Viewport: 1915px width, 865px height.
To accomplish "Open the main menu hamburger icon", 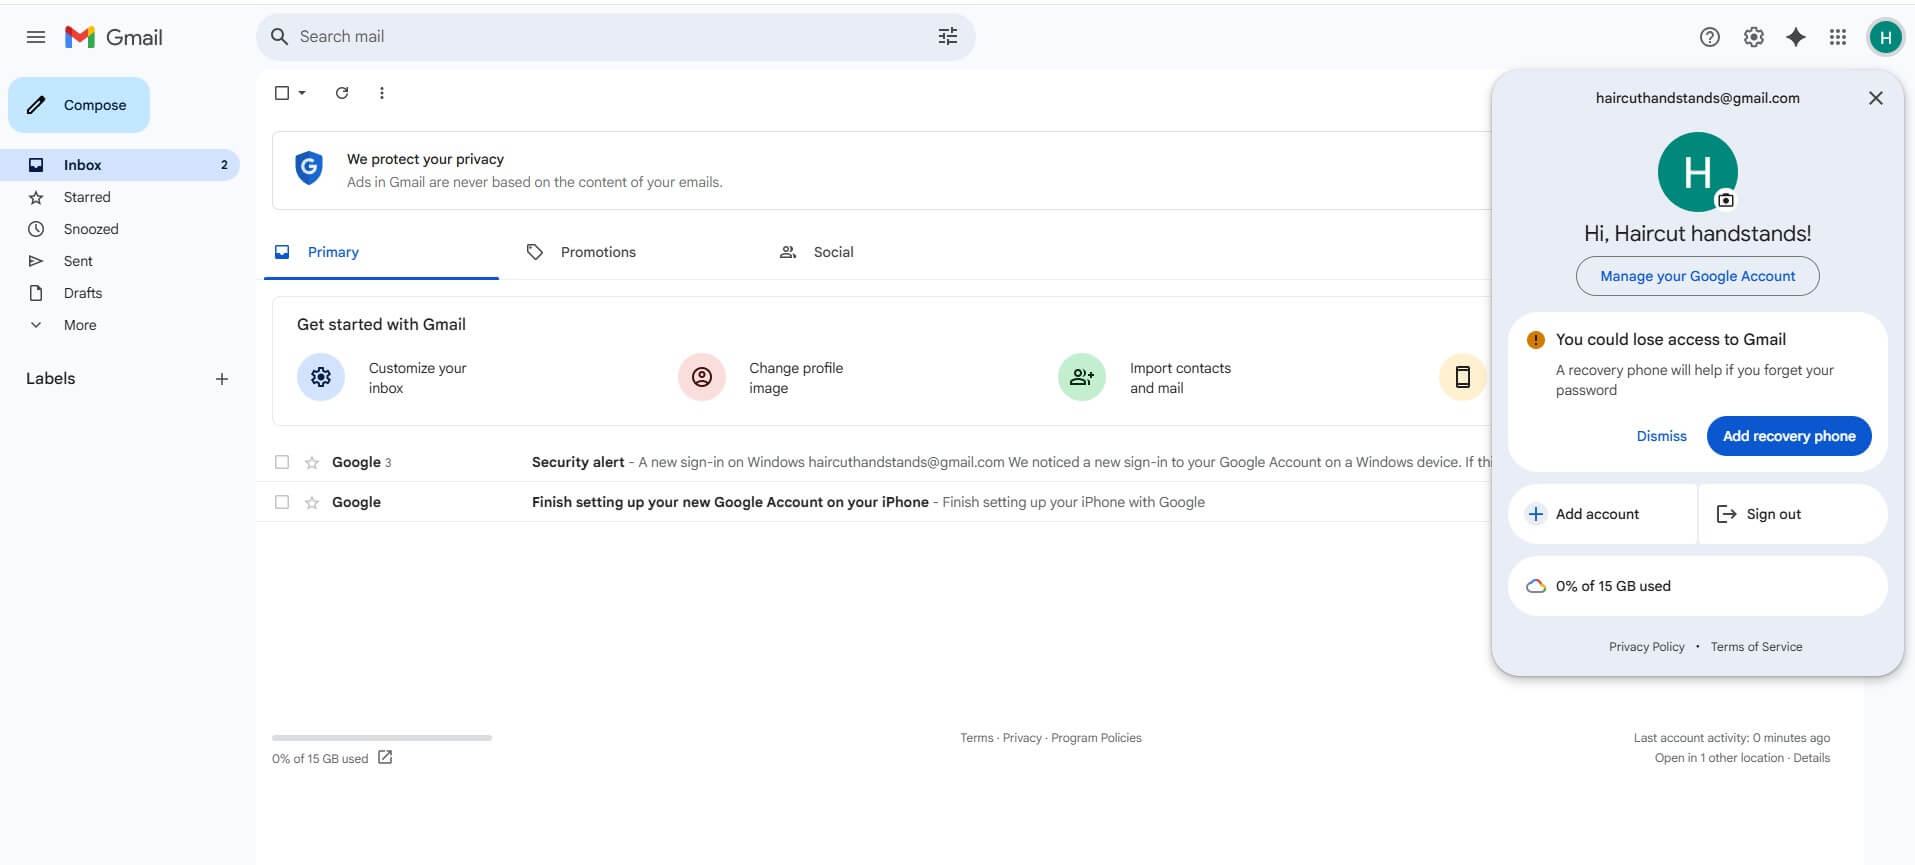I will pyautogui.click(x=36, y=37).
